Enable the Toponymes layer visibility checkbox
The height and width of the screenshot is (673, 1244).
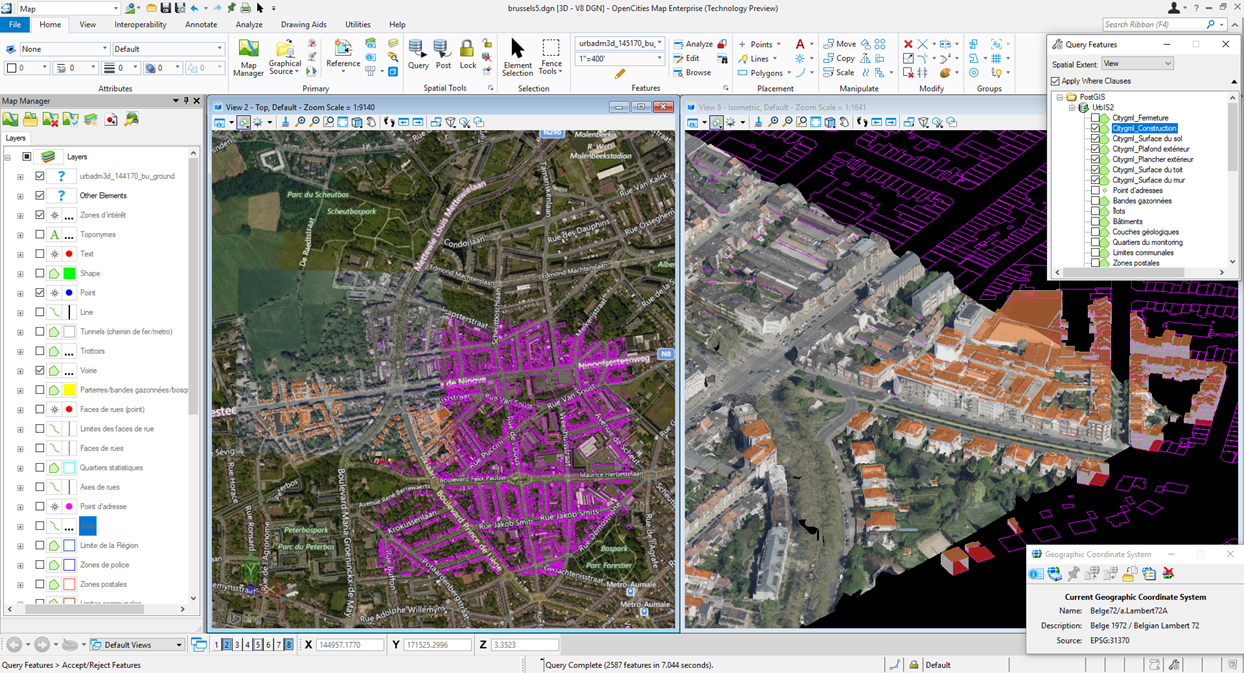tap(40, 234)
